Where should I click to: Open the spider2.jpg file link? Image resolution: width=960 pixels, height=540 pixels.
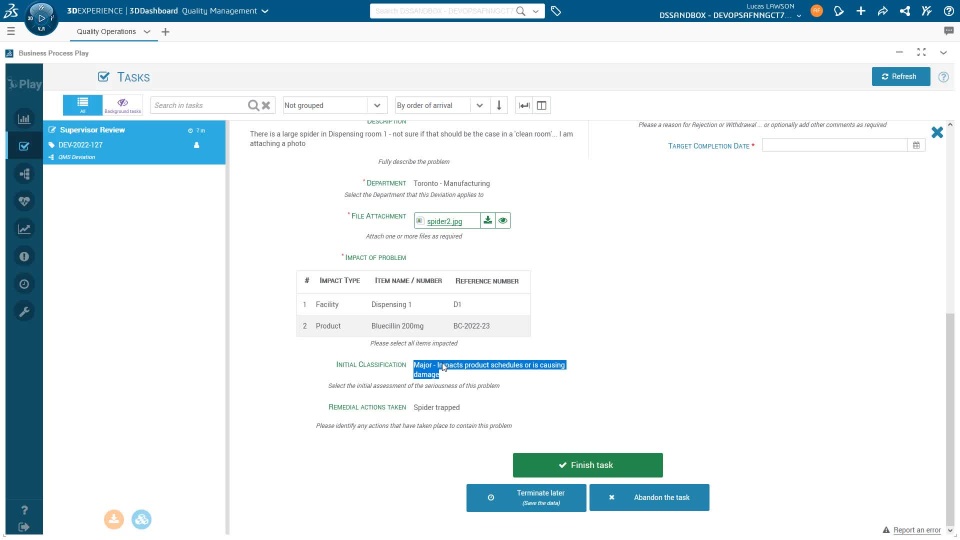click(444, 221)
